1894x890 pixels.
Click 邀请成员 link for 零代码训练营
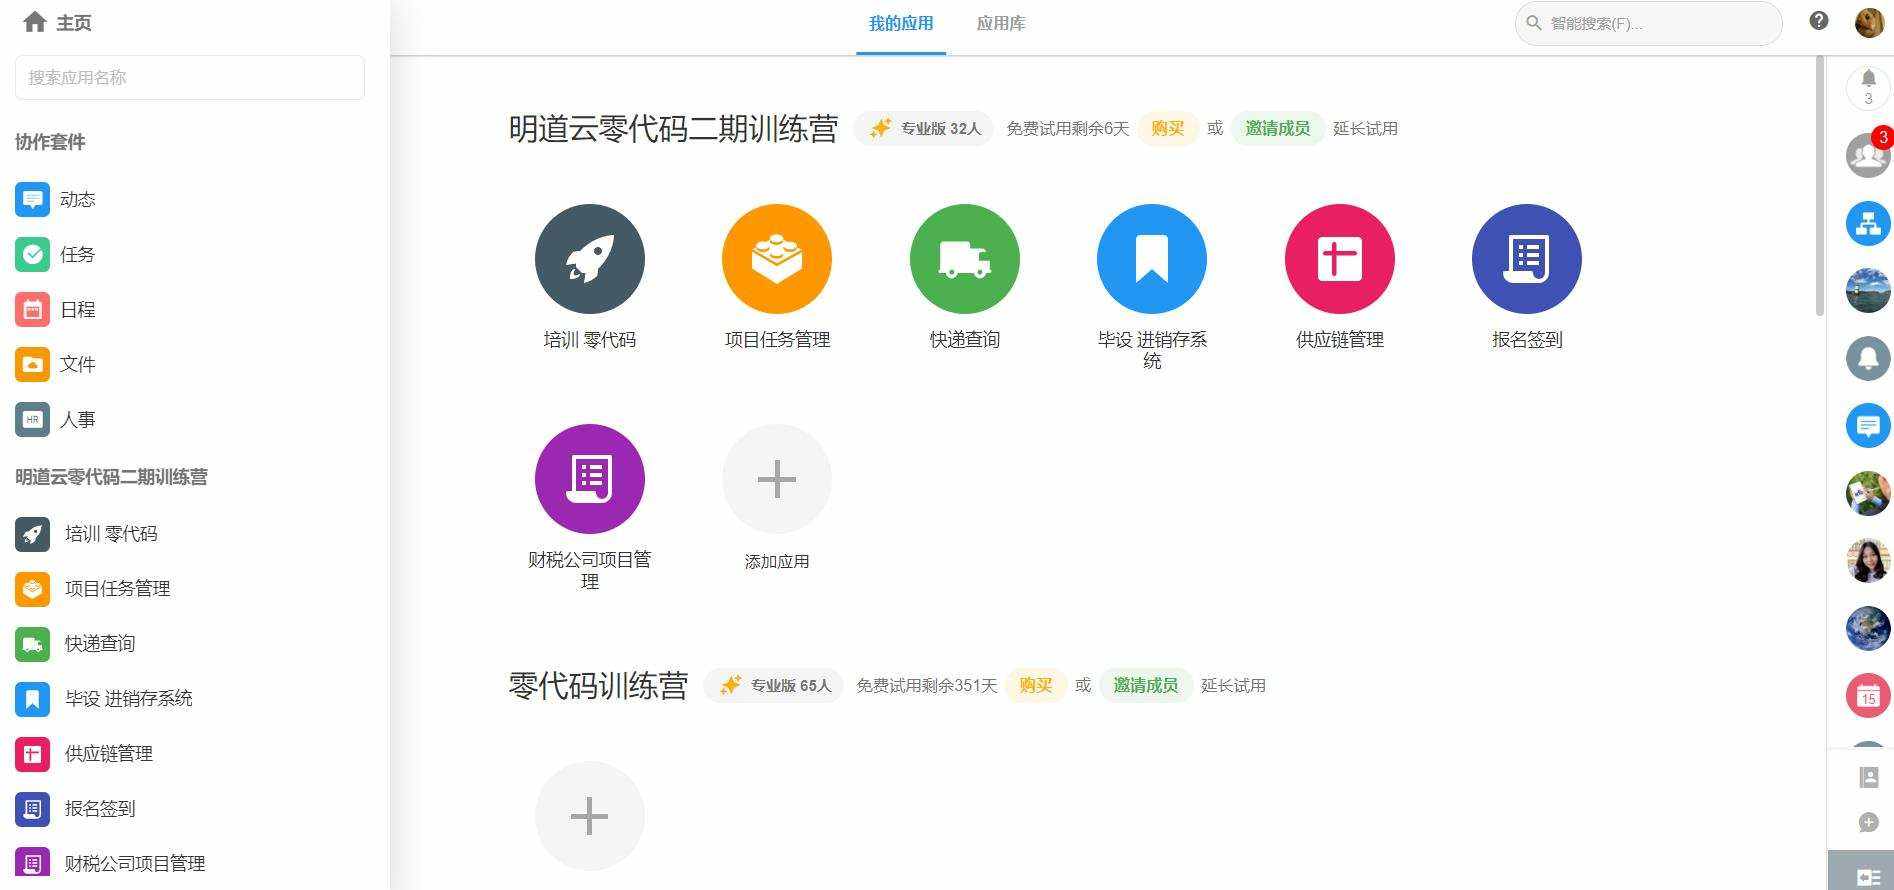pos(1145,685)
